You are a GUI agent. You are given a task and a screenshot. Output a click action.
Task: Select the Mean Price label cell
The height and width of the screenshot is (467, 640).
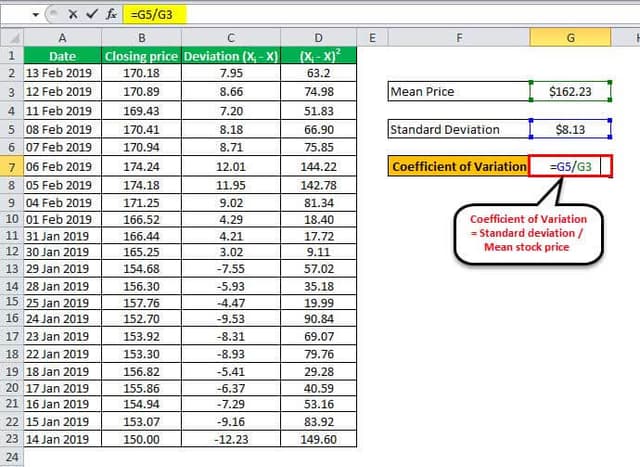click(457, 92)
